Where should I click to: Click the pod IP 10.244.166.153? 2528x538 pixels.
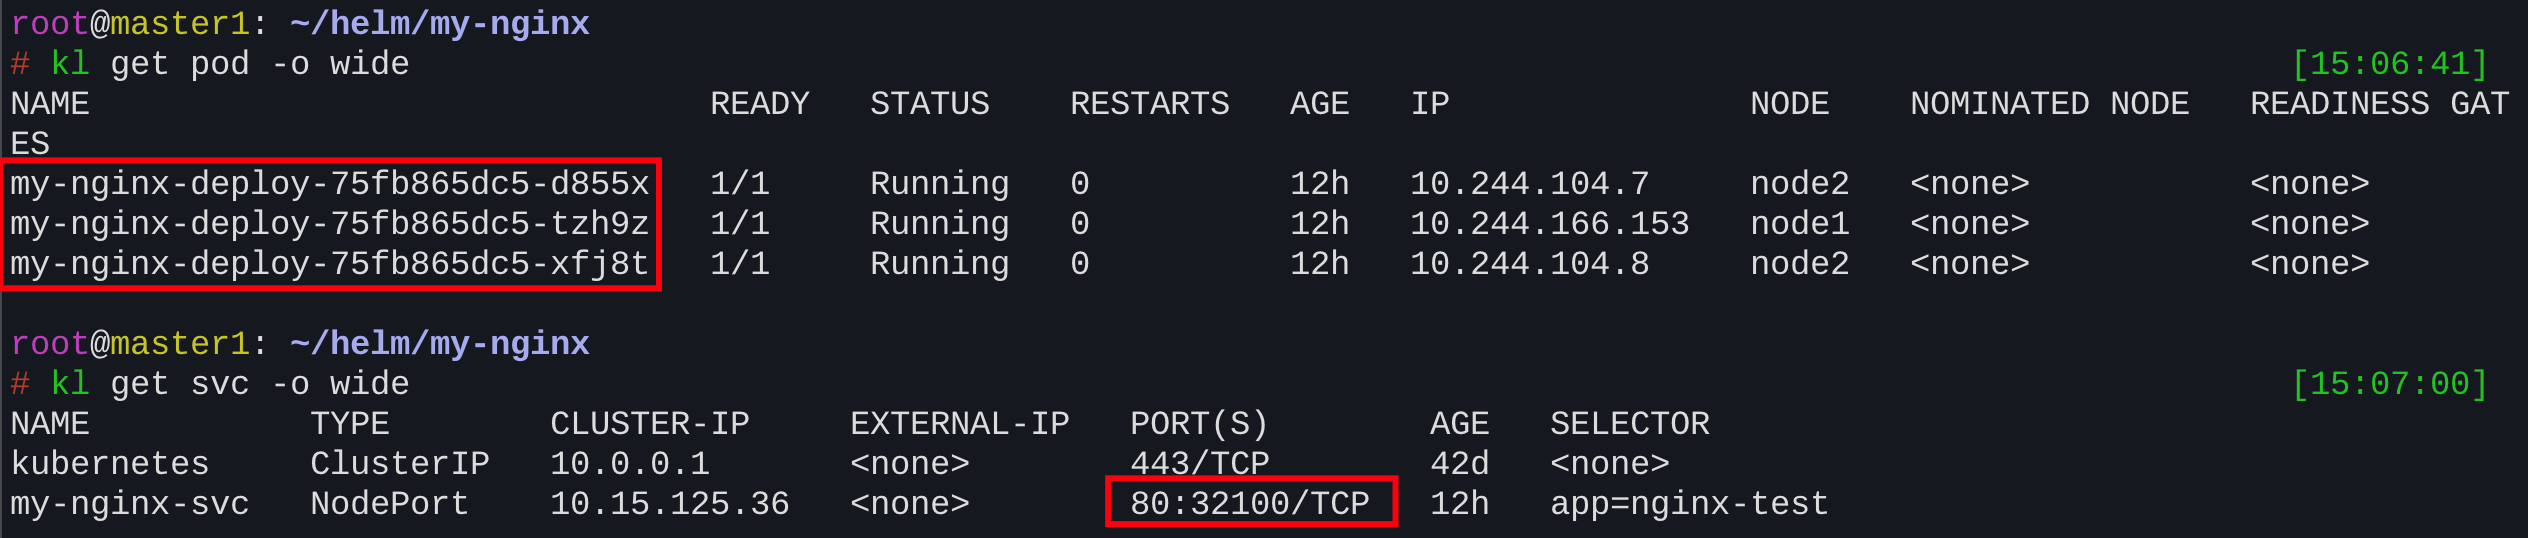tap(1549, 224)
